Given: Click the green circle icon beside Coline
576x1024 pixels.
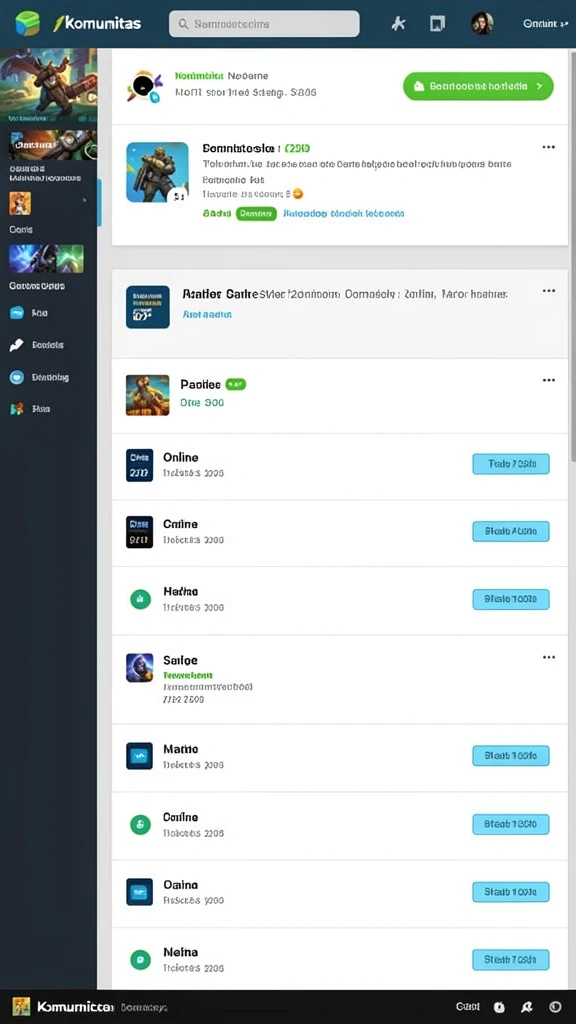Looking at the screenshot, I should [x=140, y=825].
